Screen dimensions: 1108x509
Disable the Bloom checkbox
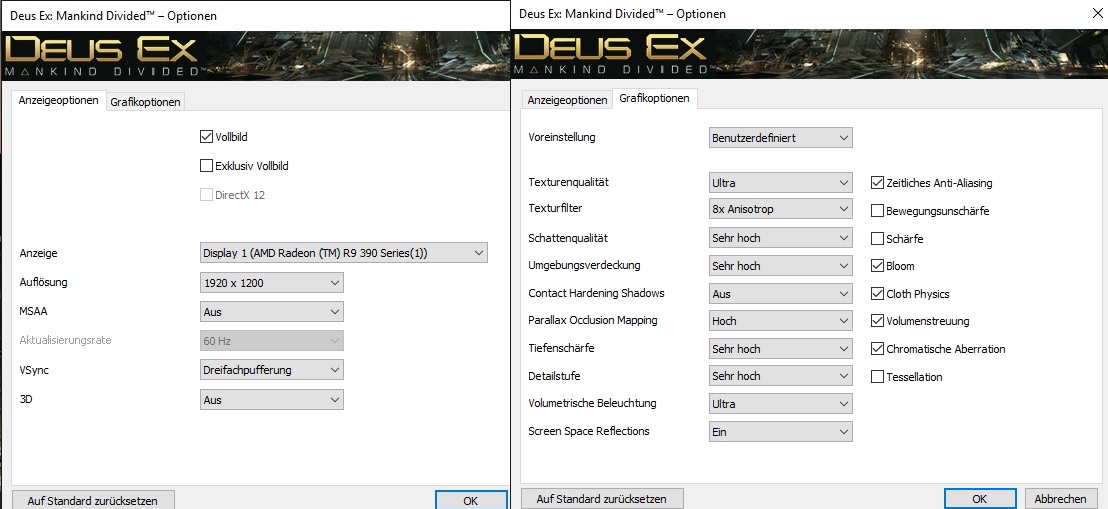[878, 266]
